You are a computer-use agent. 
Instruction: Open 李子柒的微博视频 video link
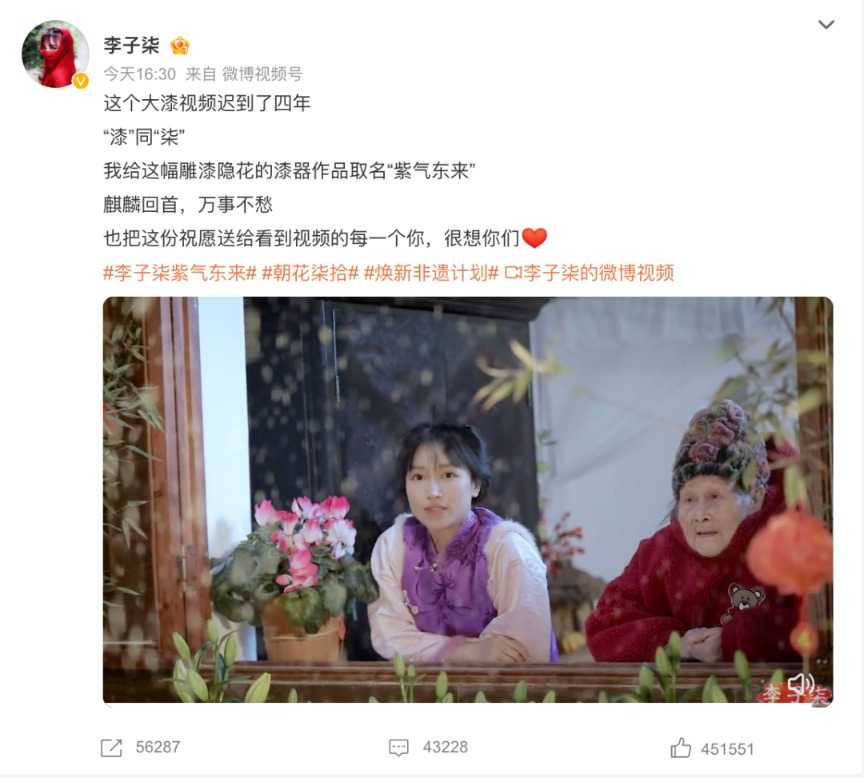(x=589, y=273)
